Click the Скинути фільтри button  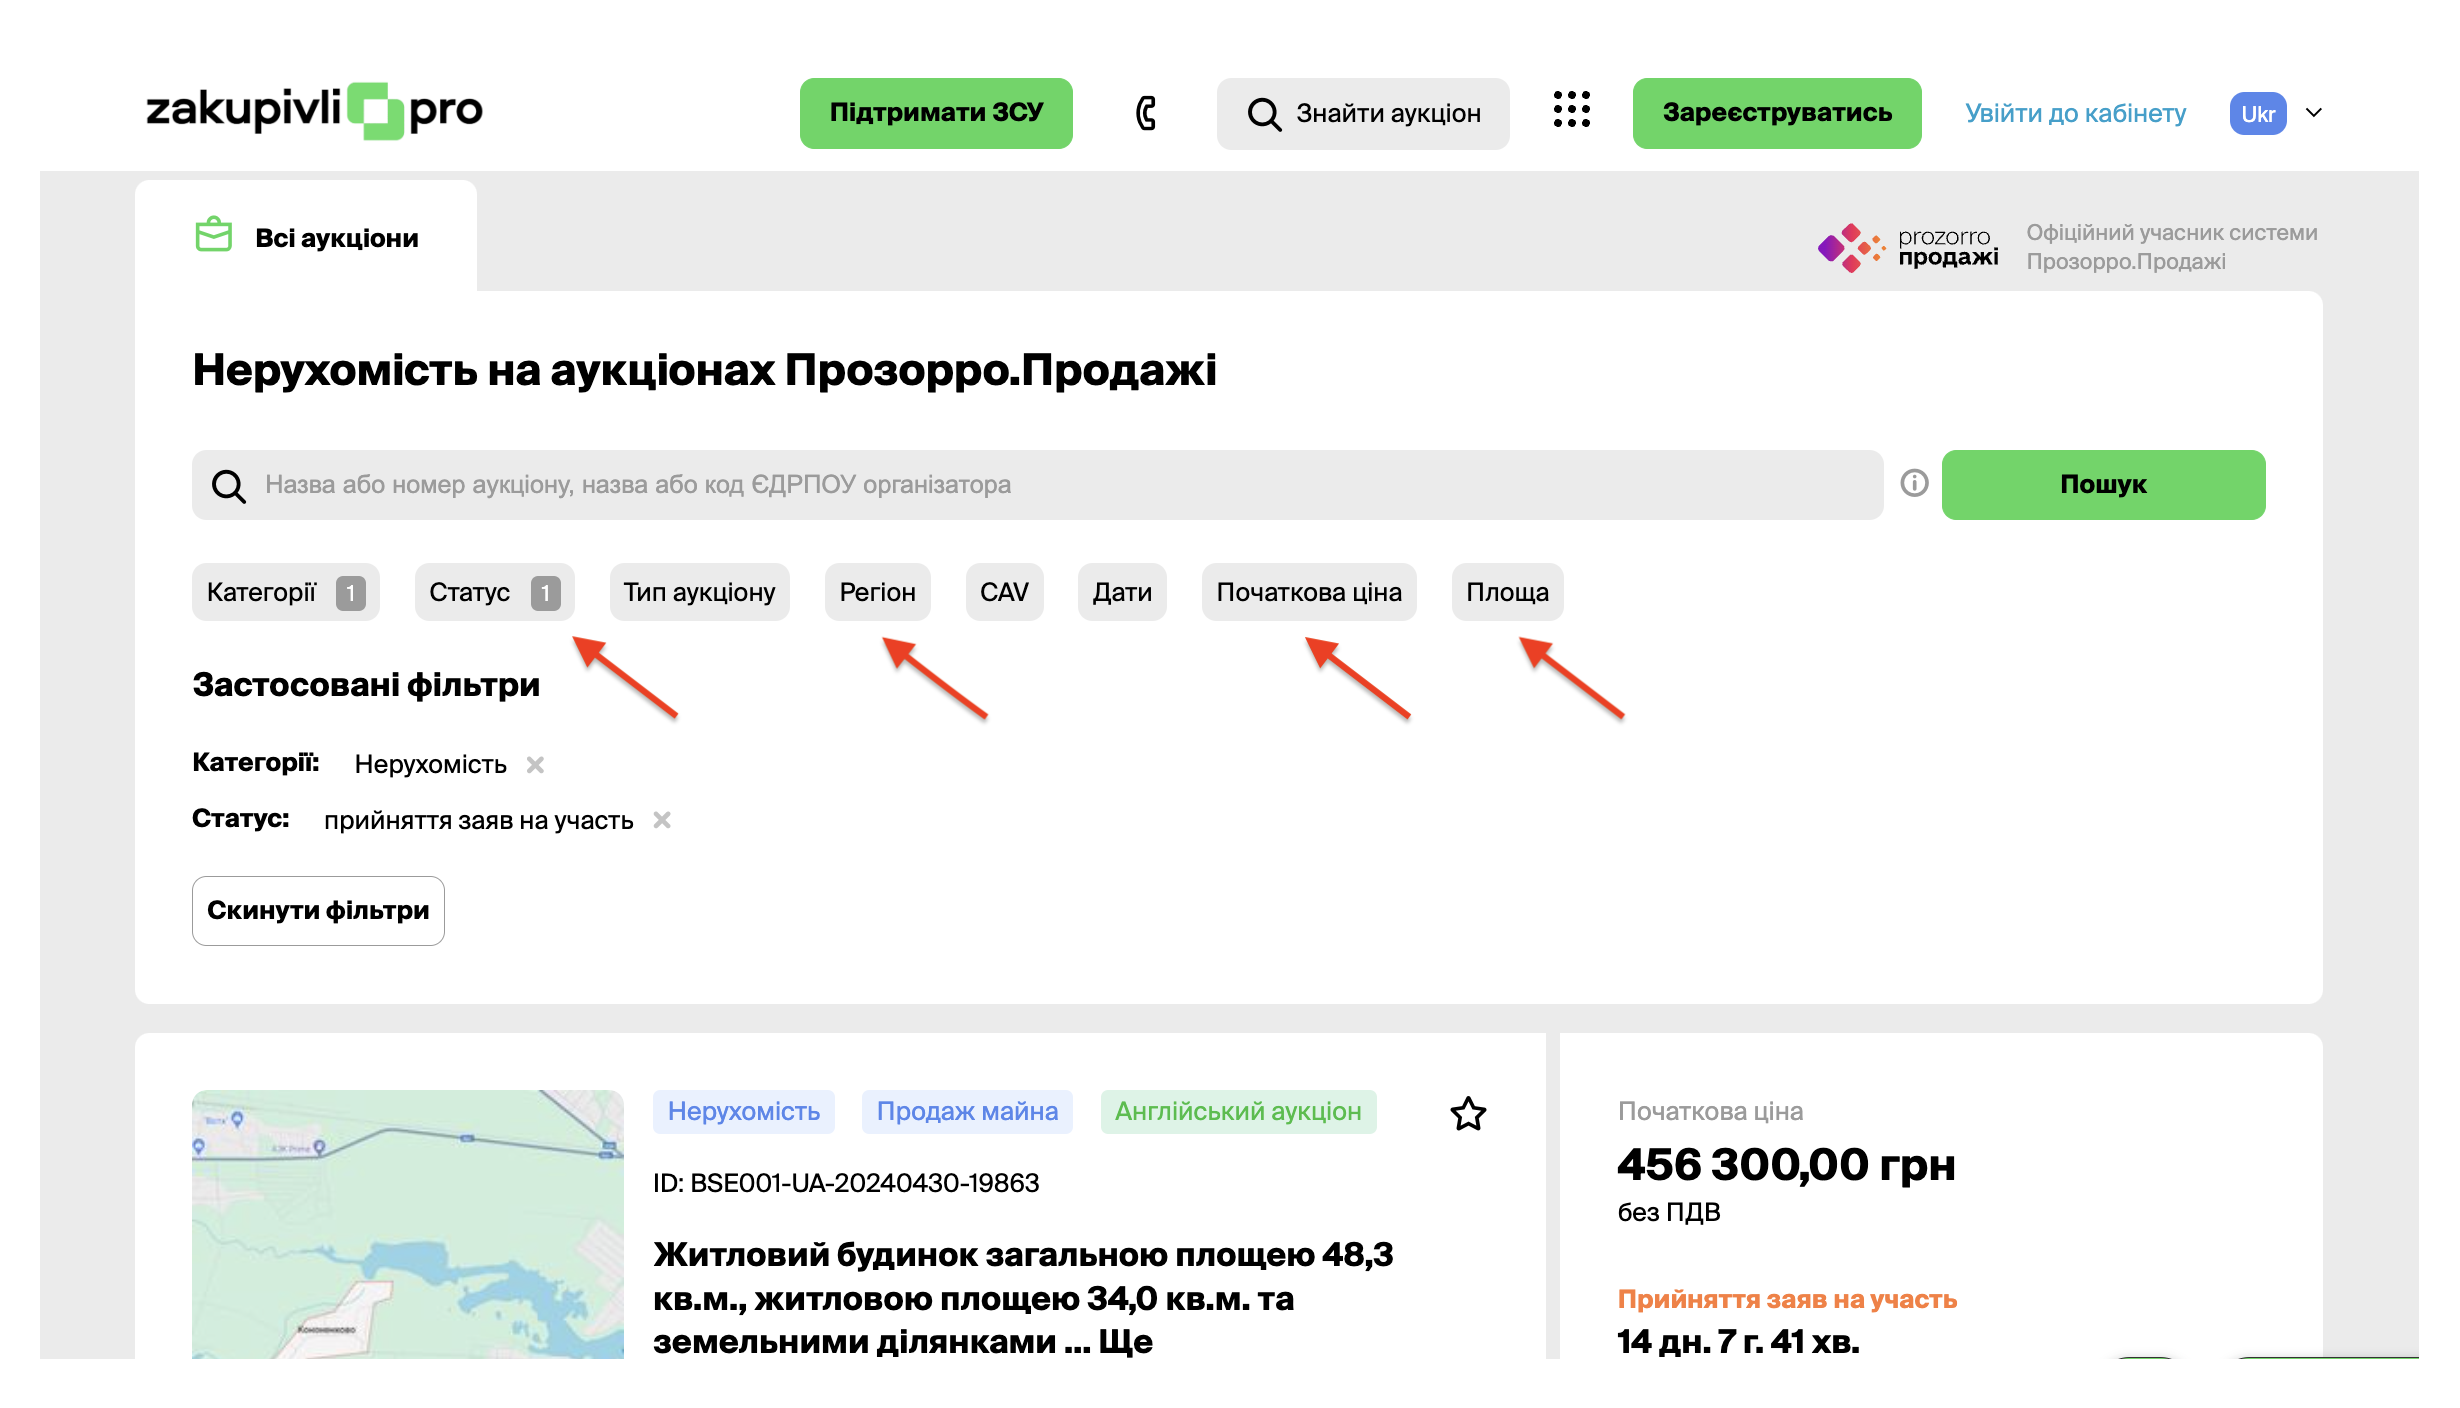(x=318, y=911)
